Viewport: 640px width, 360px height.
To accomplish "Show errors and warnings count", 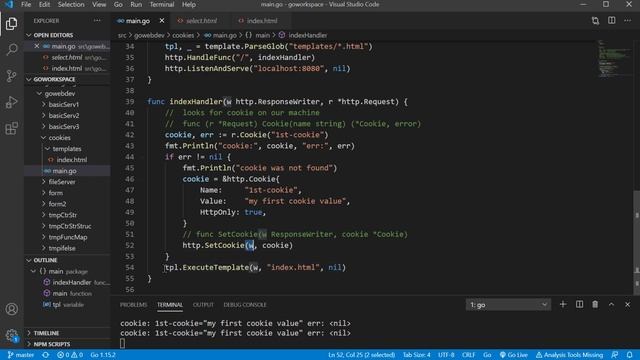I will pyautogui.click(x=70, y=355).
